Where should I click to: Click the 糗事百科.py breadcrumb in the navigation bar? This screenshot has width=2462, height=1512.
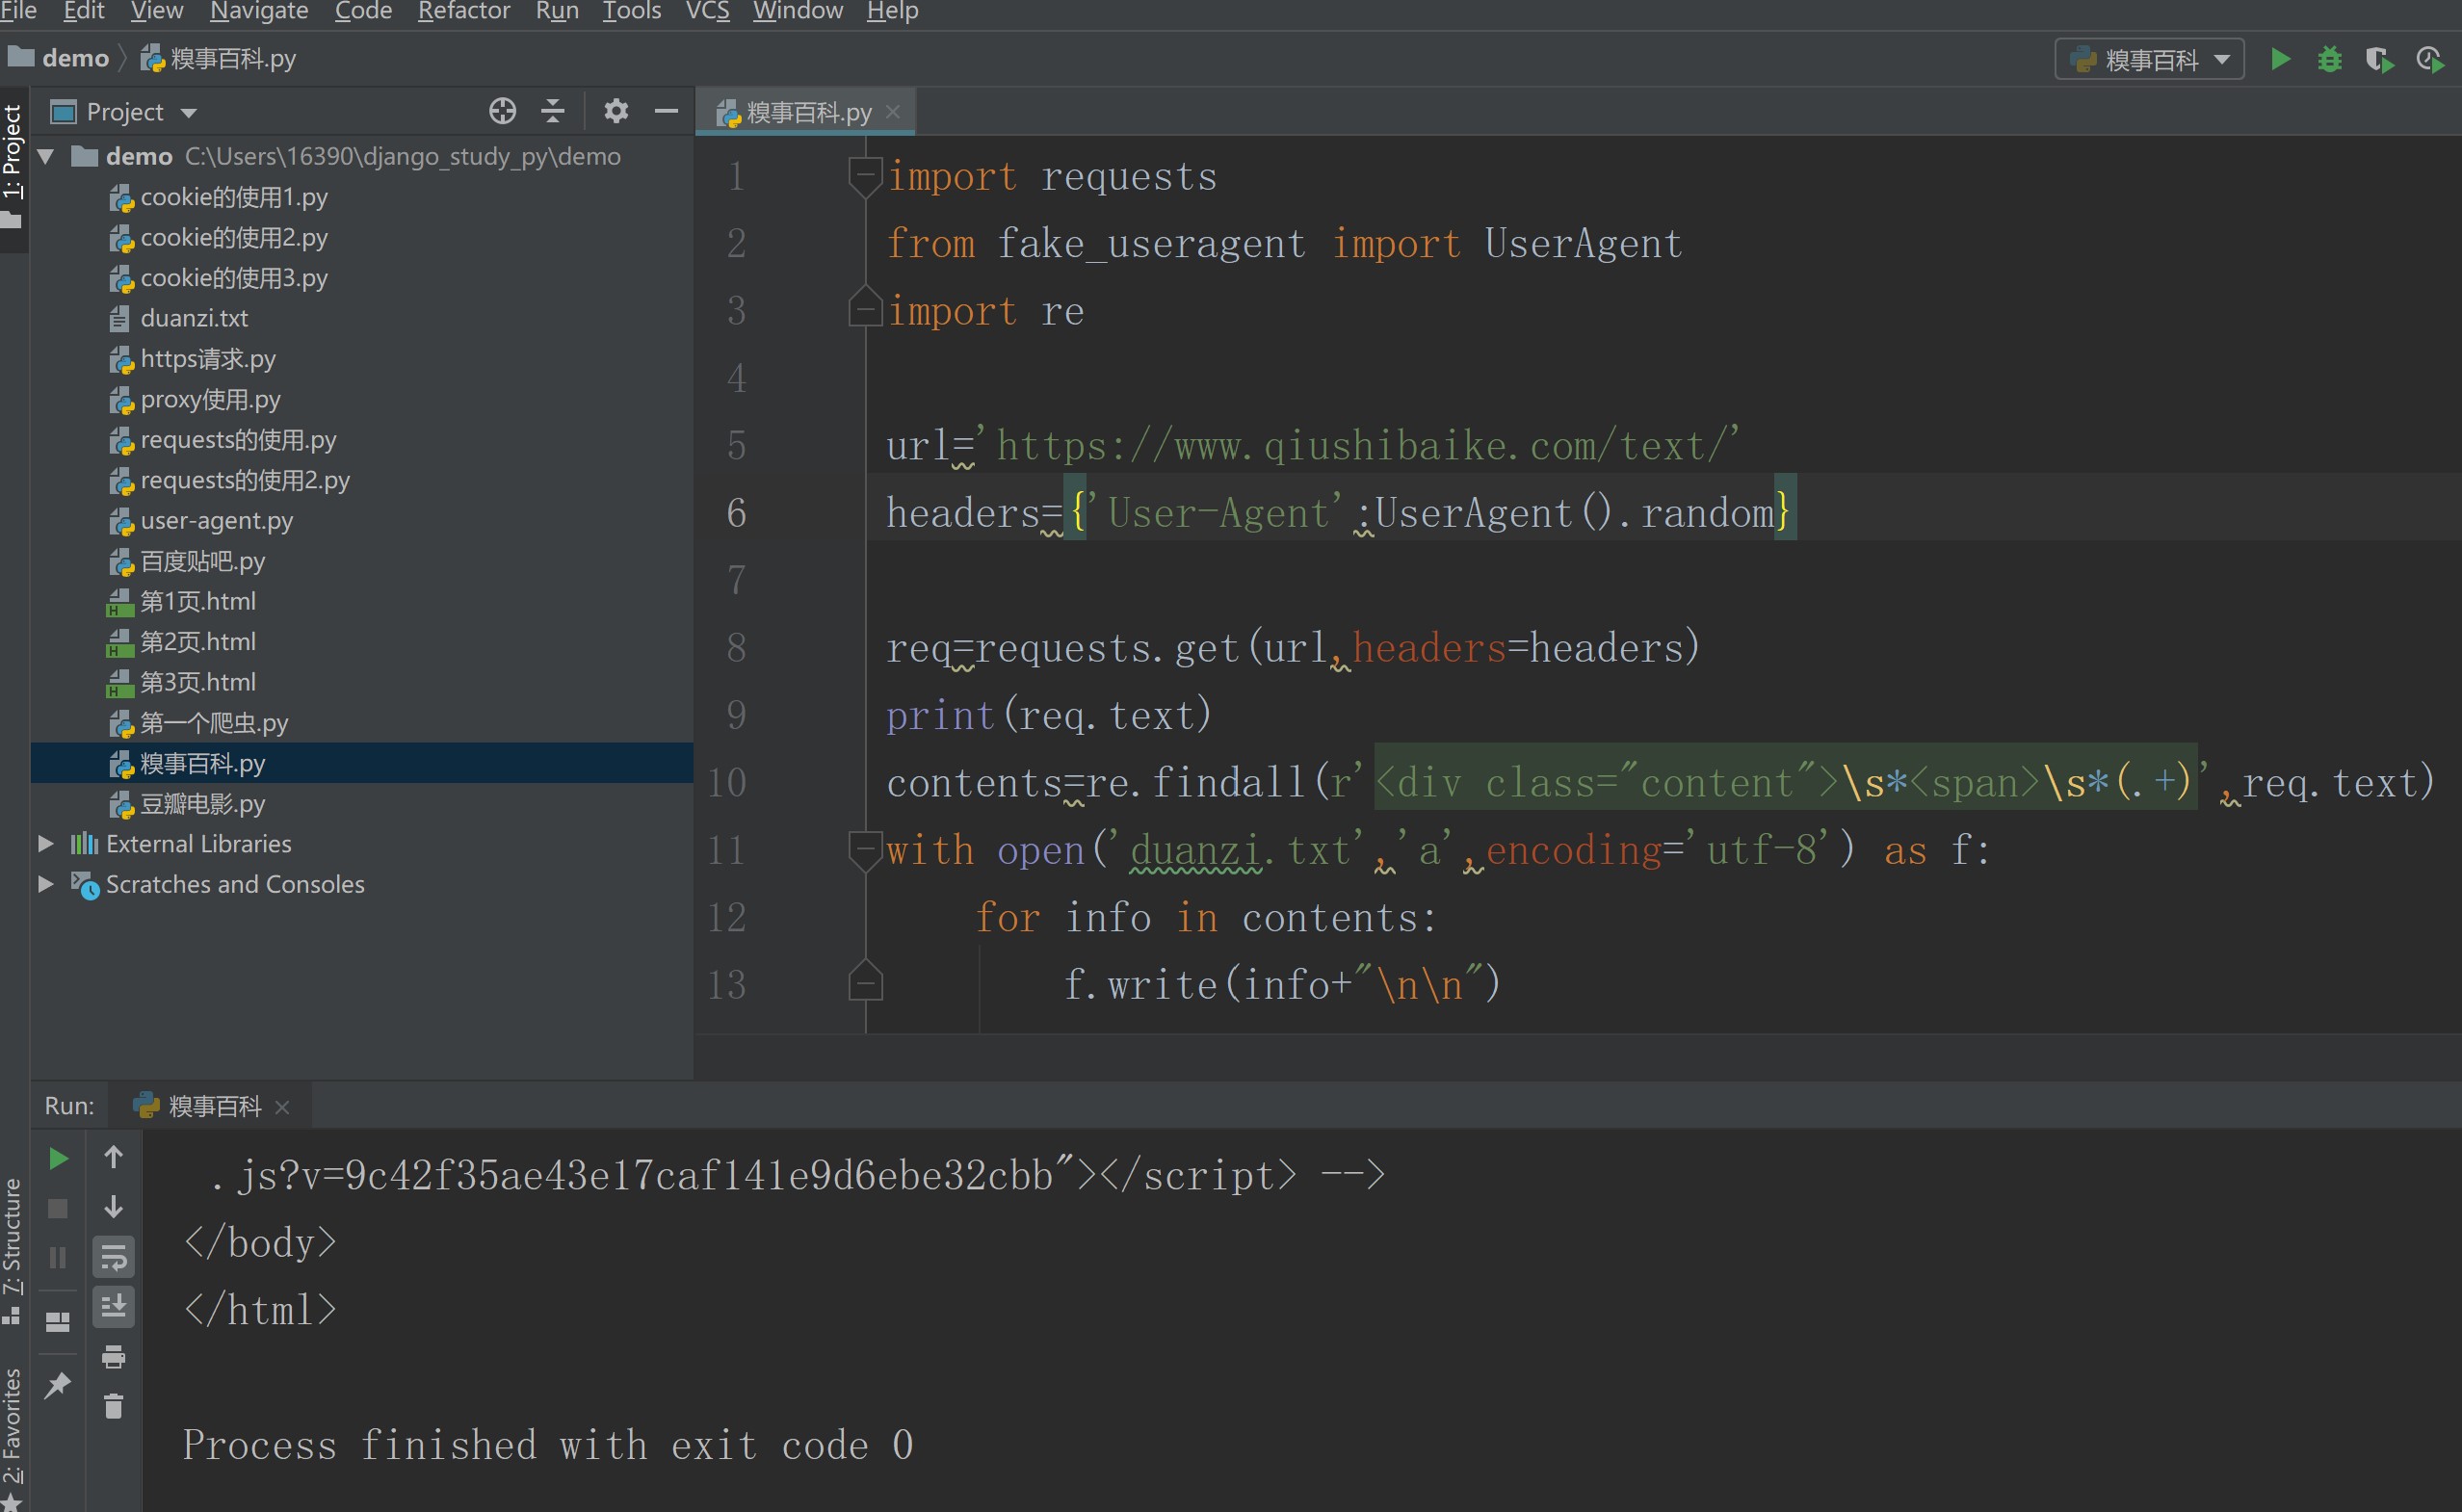218,58
